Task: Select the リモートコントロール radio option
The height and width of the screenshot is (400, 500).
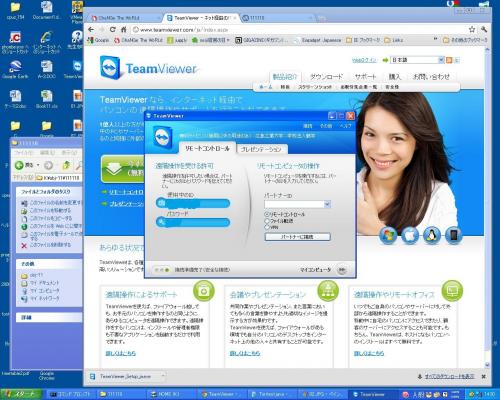Action: [267, 214]
